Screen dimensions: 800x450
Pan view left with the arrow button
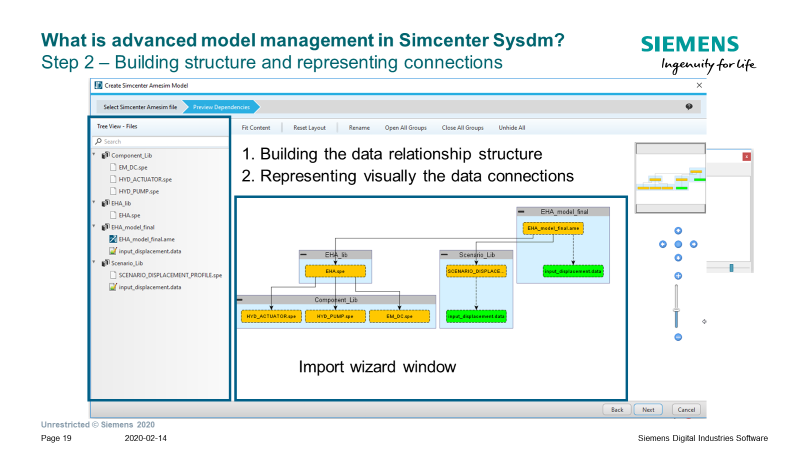[663, 244]
